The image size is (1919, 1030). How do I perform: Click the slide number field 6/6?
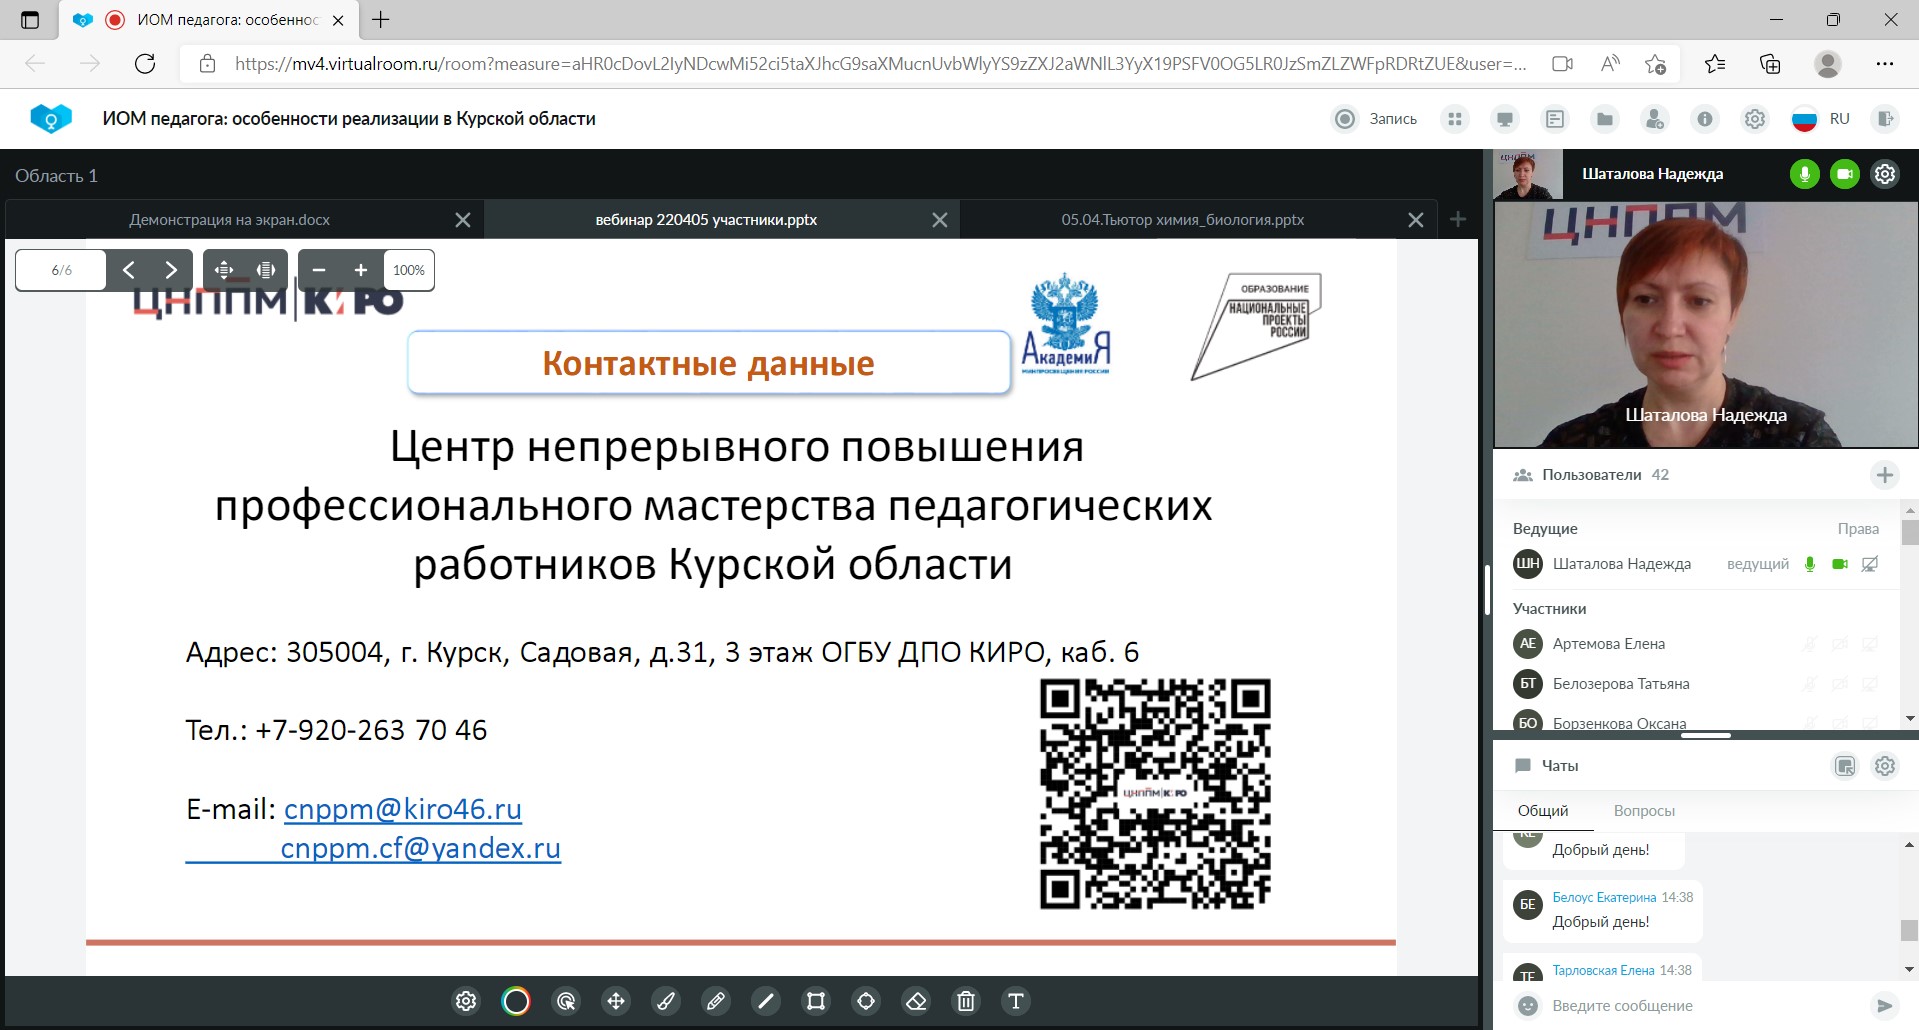coord(62,270)
